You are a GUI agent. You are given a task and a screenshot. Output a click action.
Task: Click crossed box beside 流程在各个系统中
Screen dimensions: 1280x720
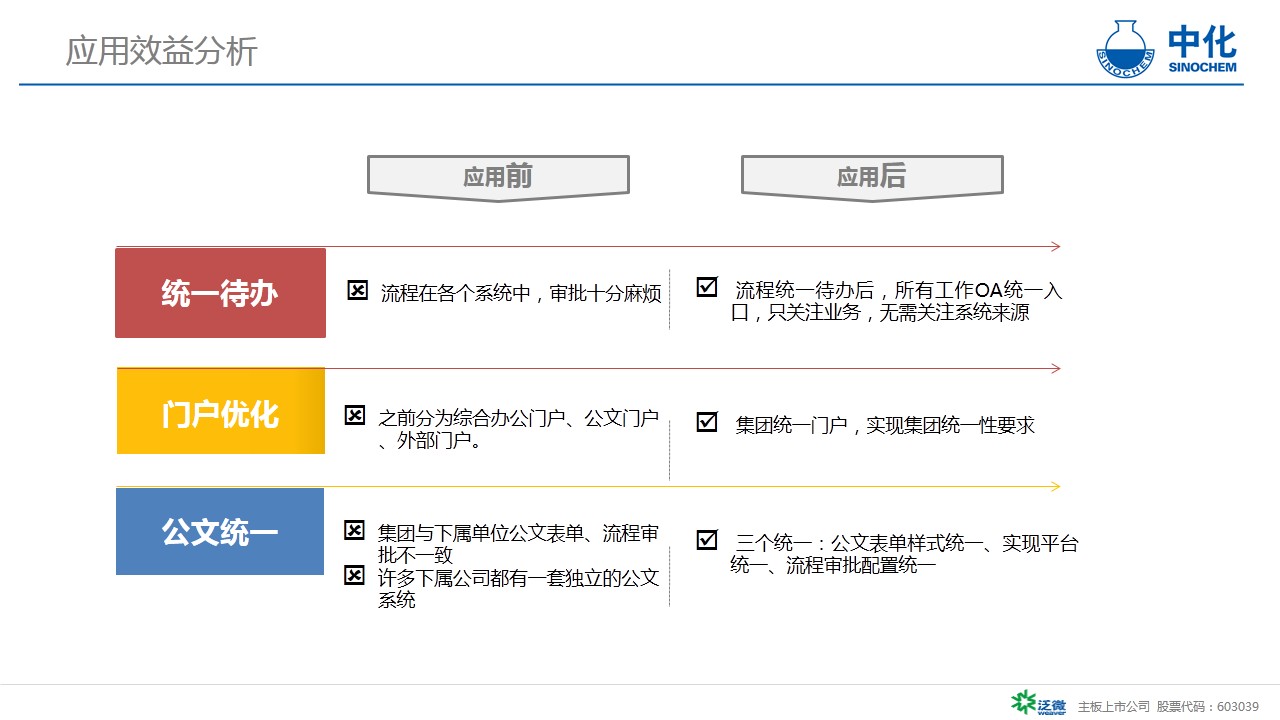click(x=357, y=291)
